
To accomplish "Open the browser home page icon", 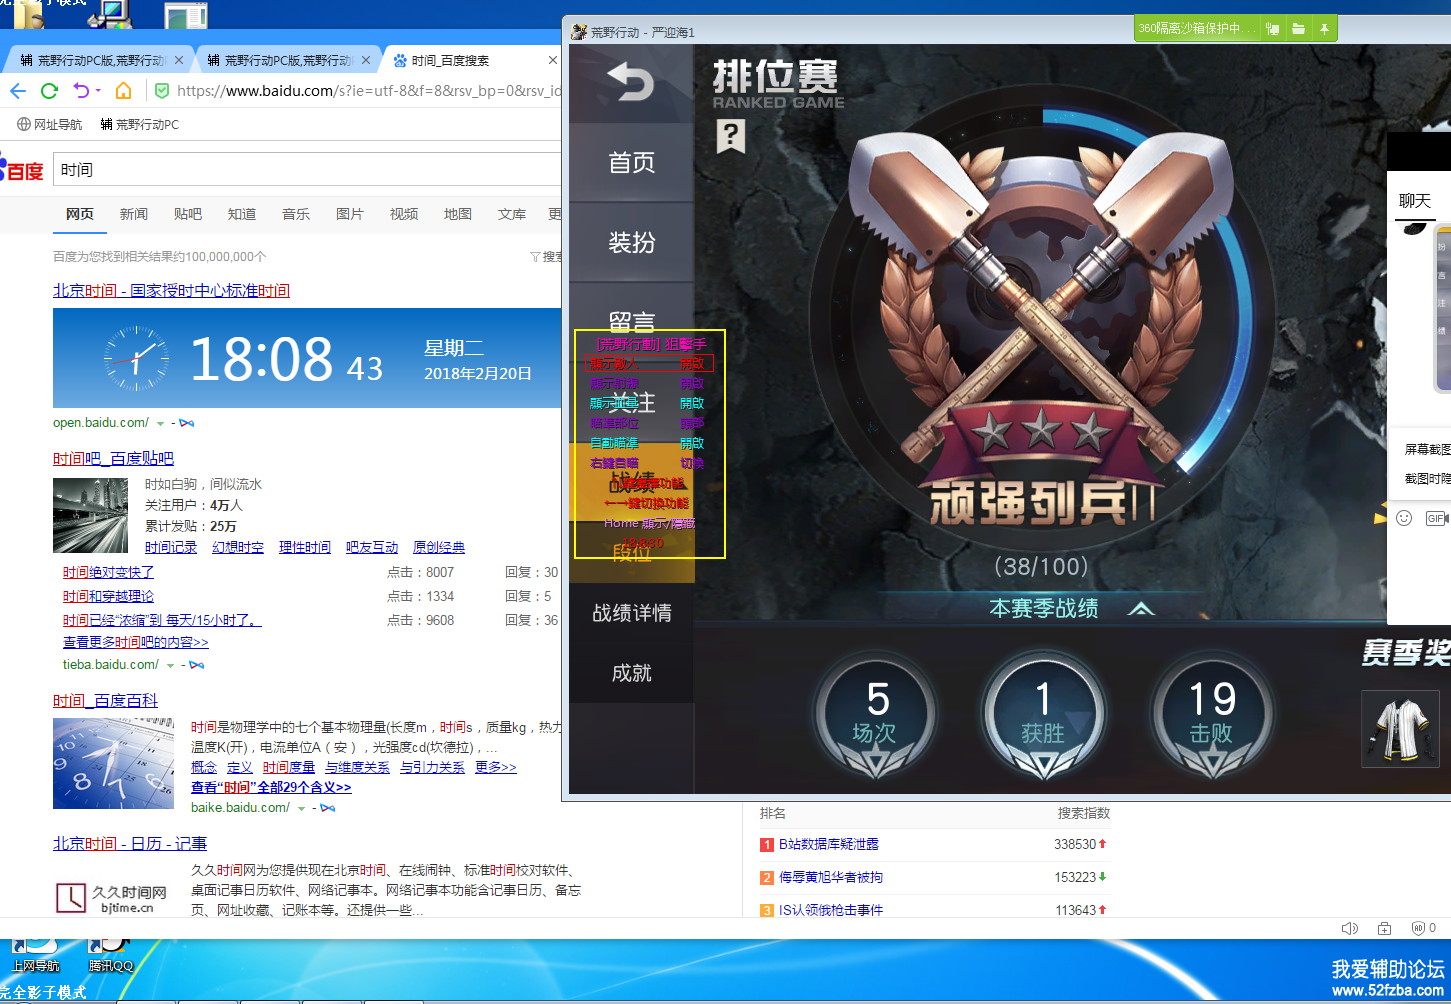I will [123, 91].
